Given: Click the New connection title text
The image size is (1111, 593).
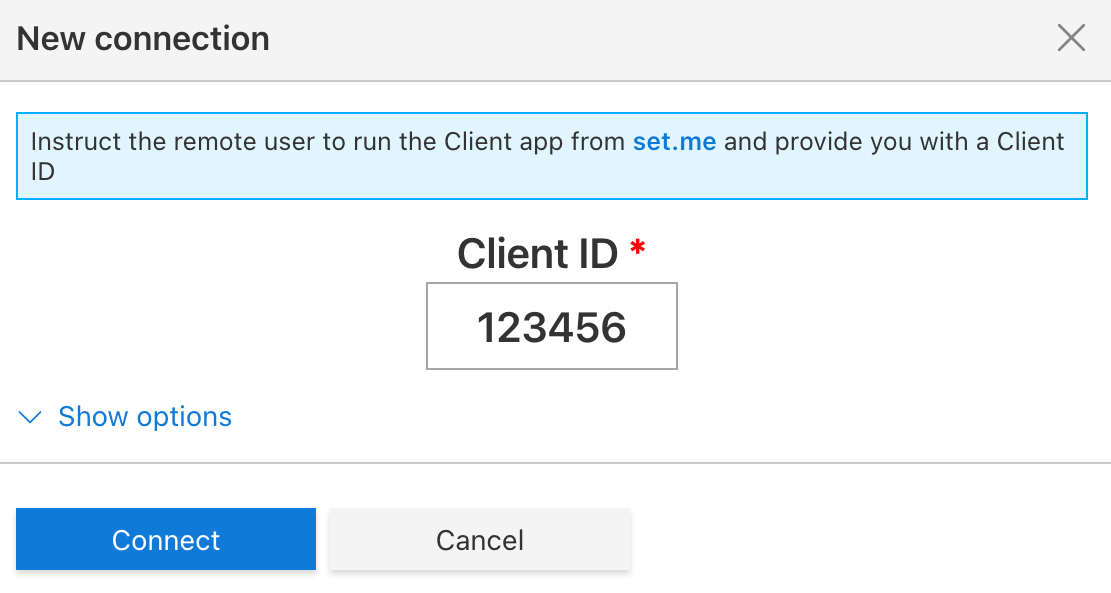Looking at the screenshot, I should pos(142,38).
